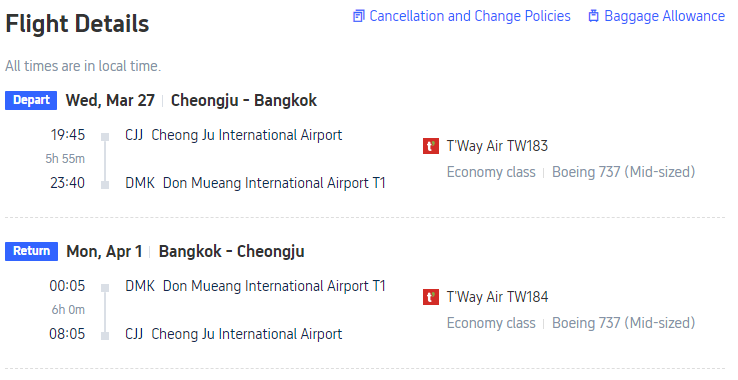Click the blue Return badge

tap(32, 251)
